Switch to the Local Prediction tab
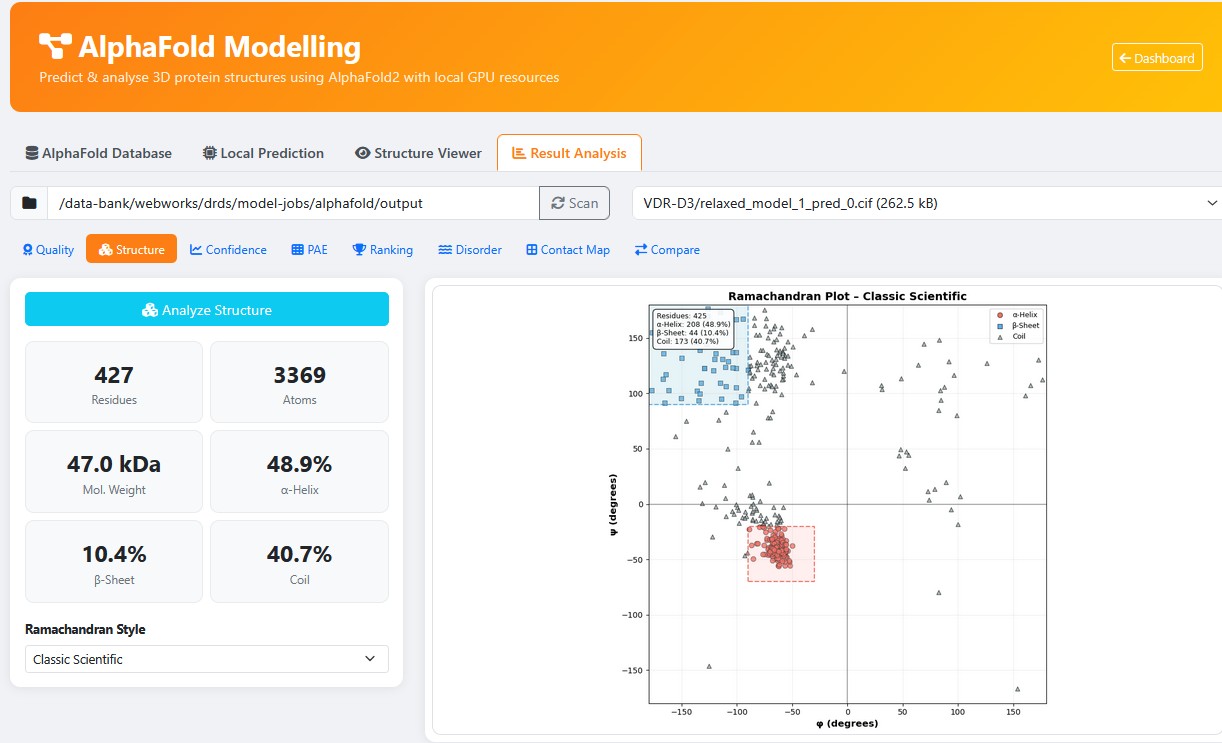This screenshot has height=743, width=1222. [x=263, y=153]
